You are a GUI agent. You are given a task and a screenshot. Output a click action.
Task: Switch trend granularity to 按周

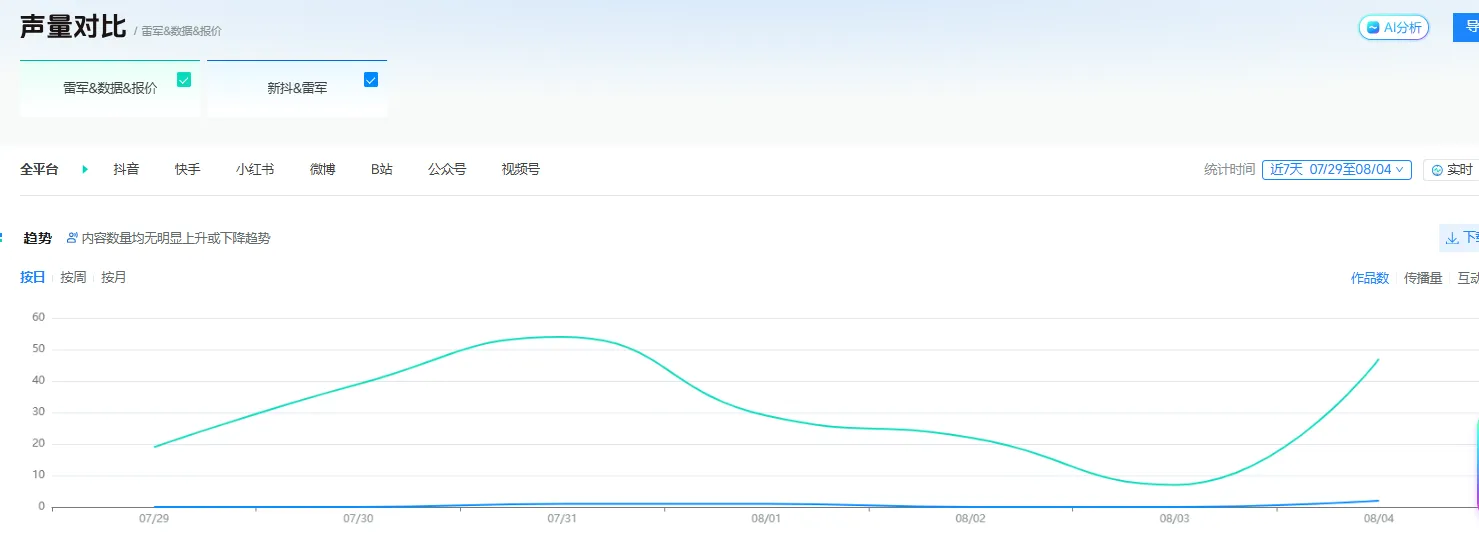point(73,277)
